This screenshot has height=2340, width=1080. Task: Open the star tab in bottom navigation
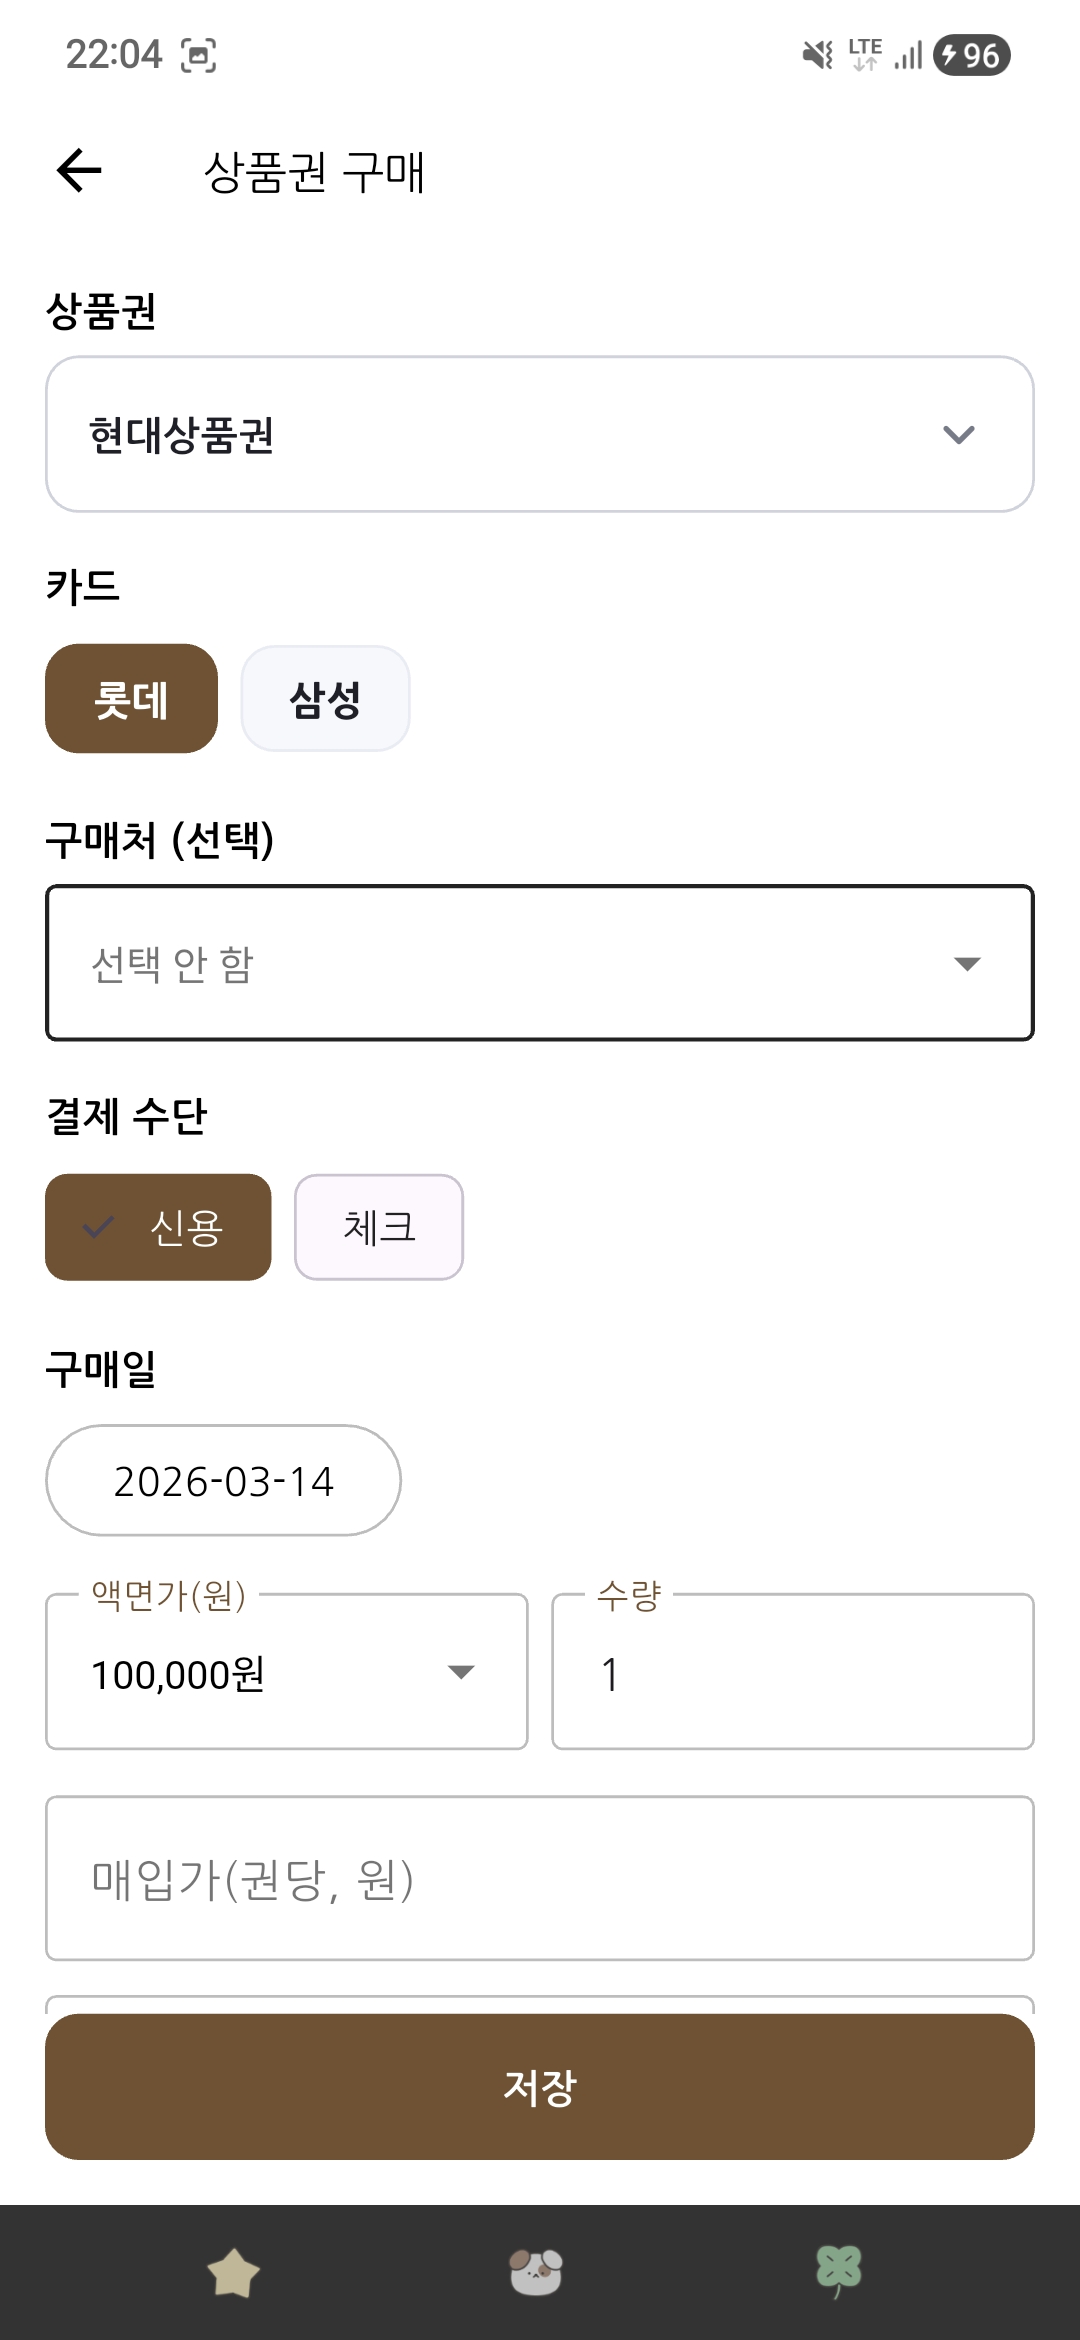233,2272
